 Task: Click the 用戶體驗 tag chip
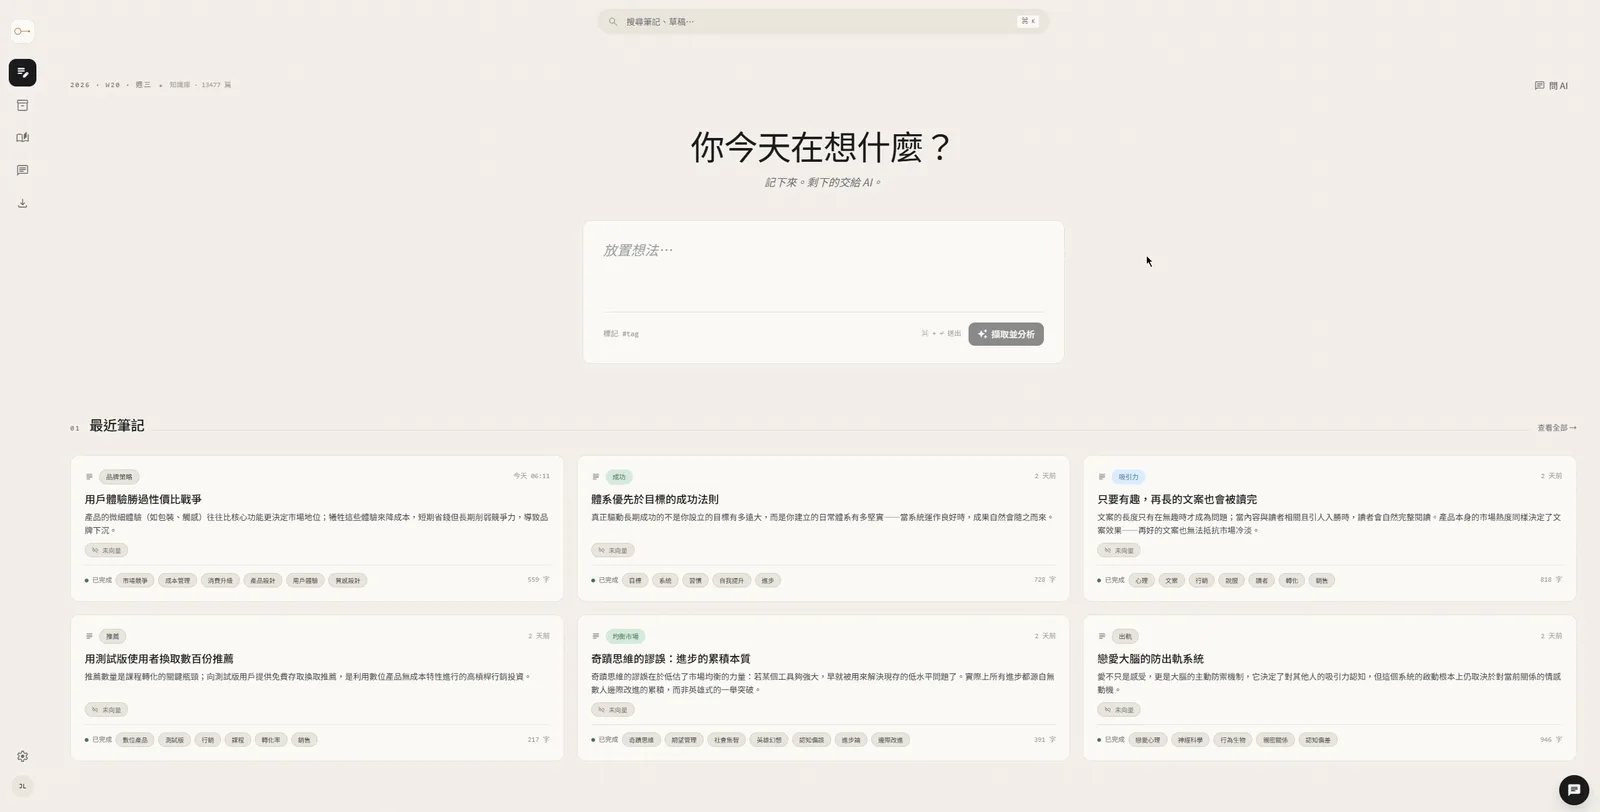pos(305,581)
